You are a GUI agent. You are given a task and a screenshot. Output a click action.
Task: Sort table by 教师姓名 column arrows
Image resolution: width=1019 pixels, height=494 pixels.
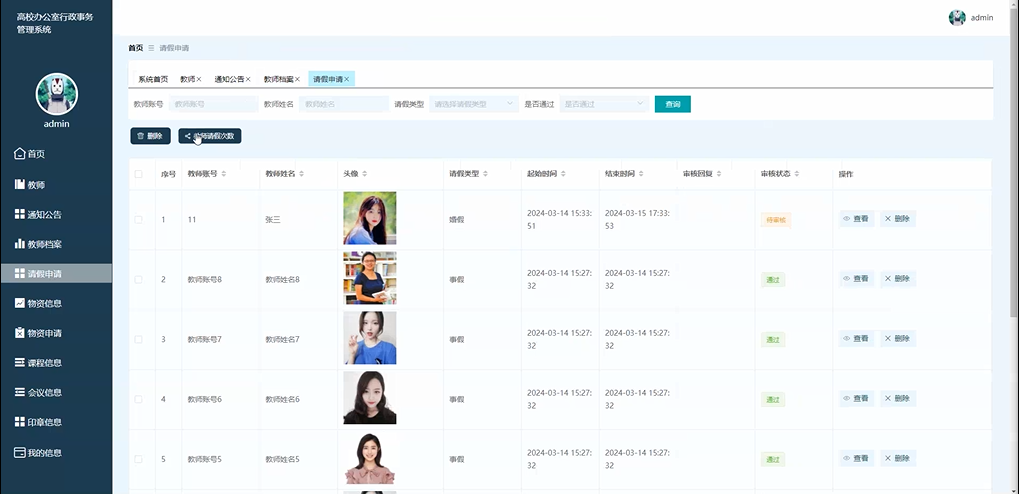click(x=302, y=174)
